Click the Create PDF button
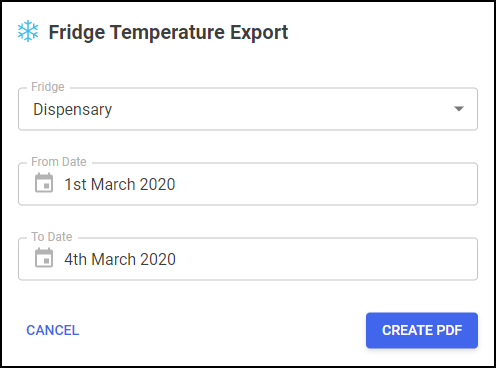 (x=422, y=330)
